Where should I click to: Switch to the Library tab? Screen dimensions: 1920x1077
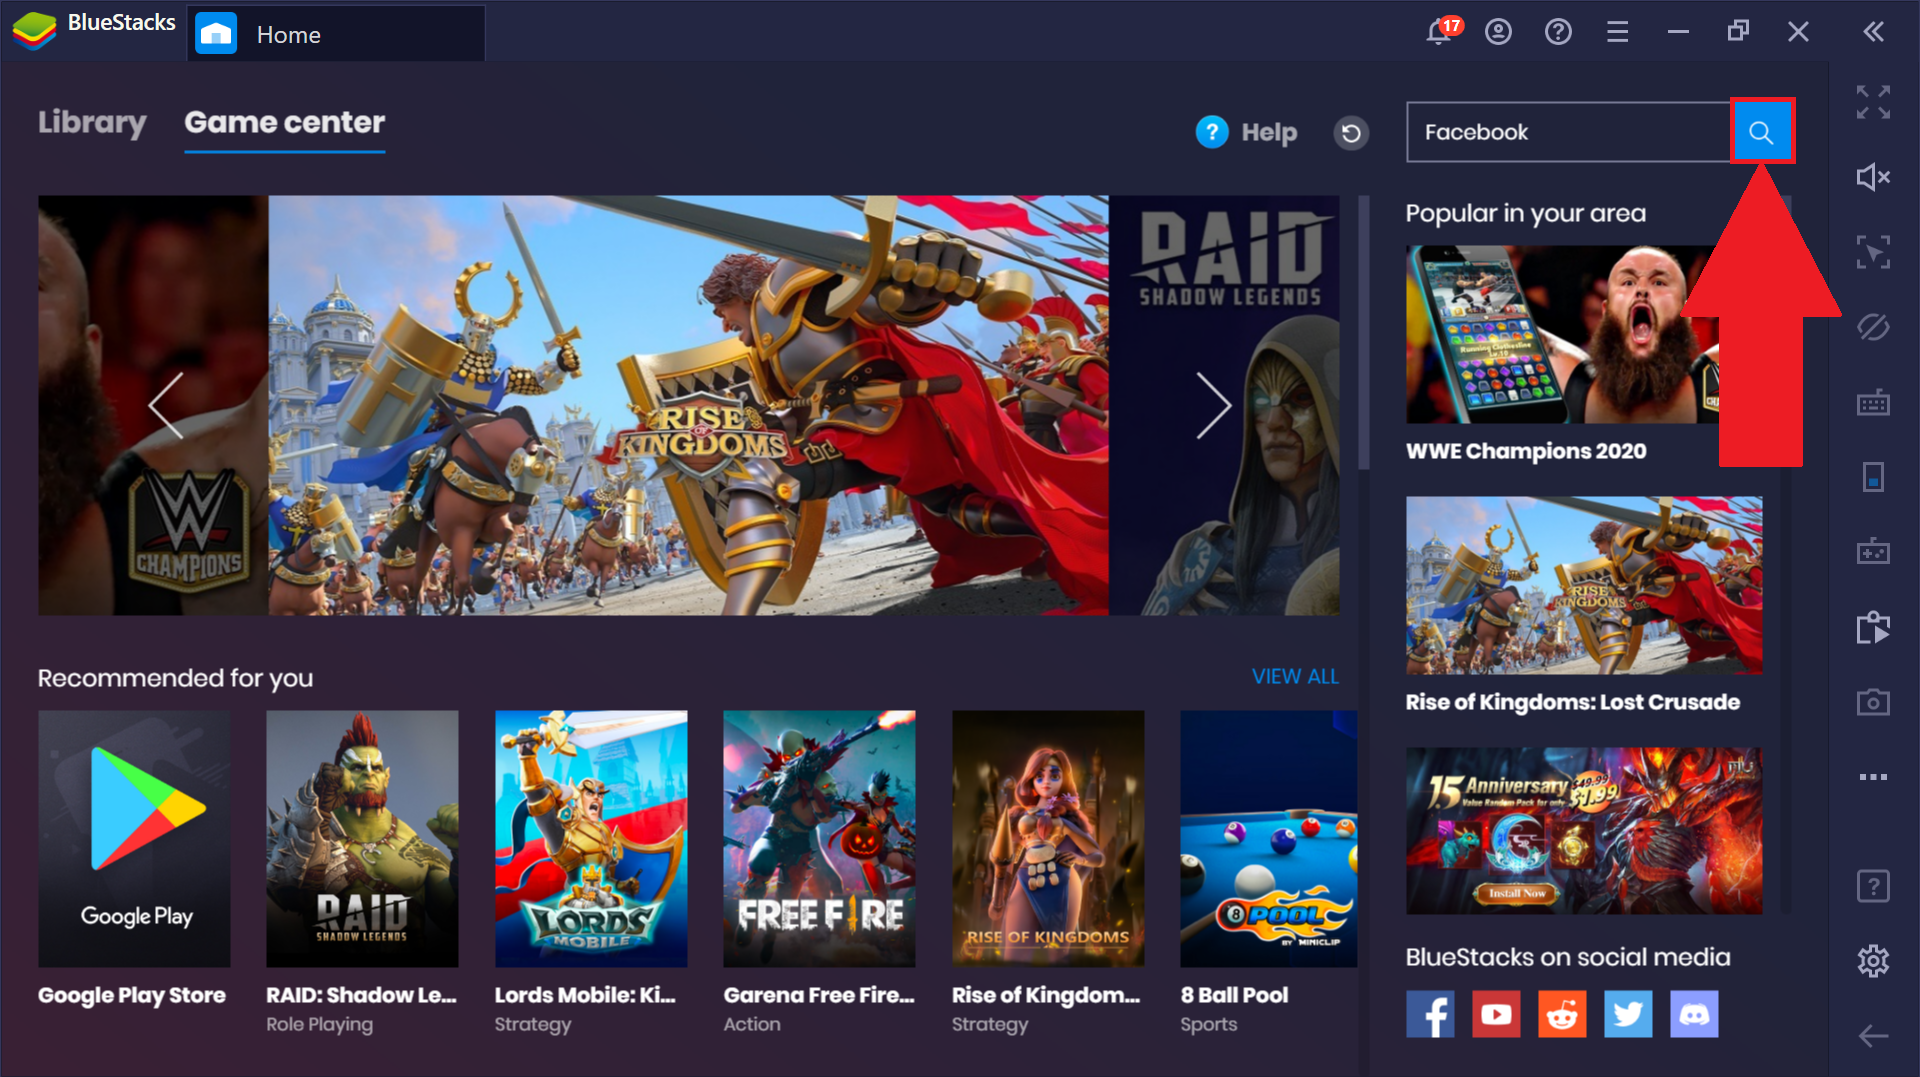[92, 122]
